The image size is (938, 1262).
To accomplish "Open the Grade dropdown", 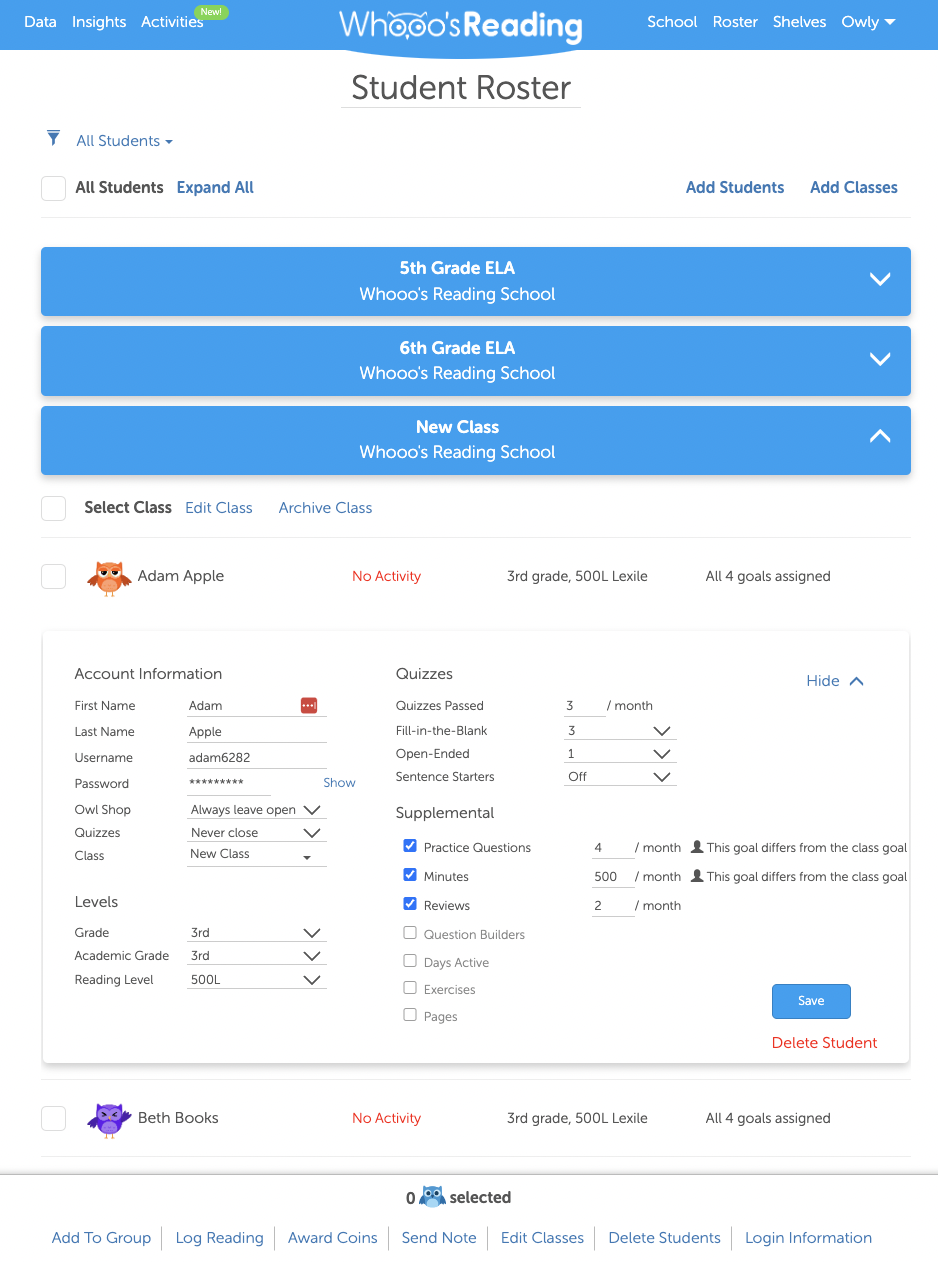I will click(x=257, y=933).
